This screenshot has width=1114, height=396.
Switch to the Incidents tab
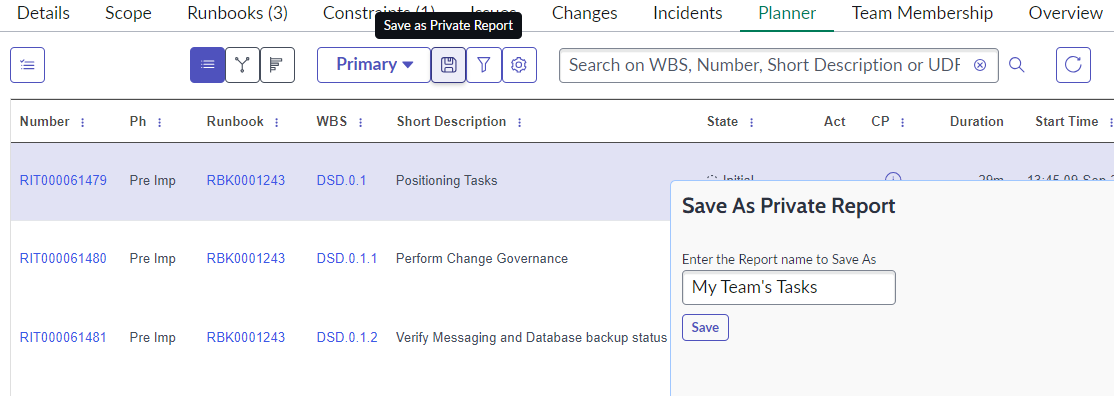click(688, 13)
